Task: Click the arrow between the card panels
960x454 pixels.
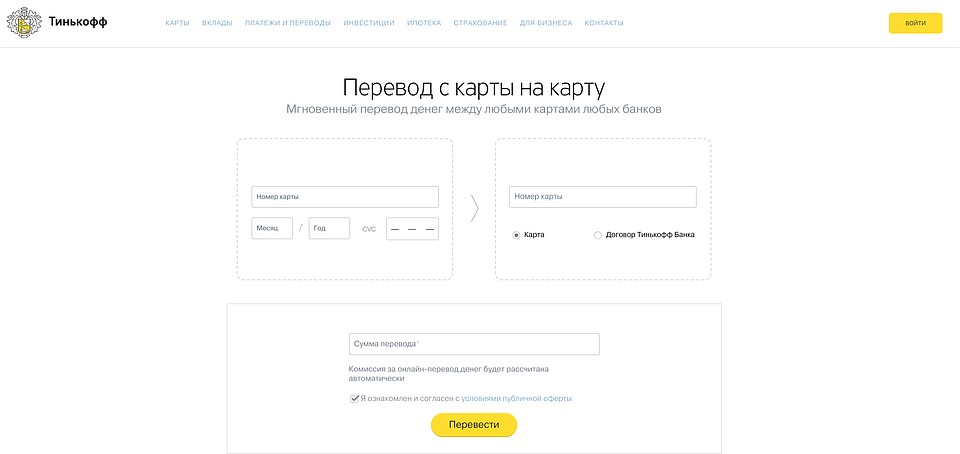Action: pos(474,208)
